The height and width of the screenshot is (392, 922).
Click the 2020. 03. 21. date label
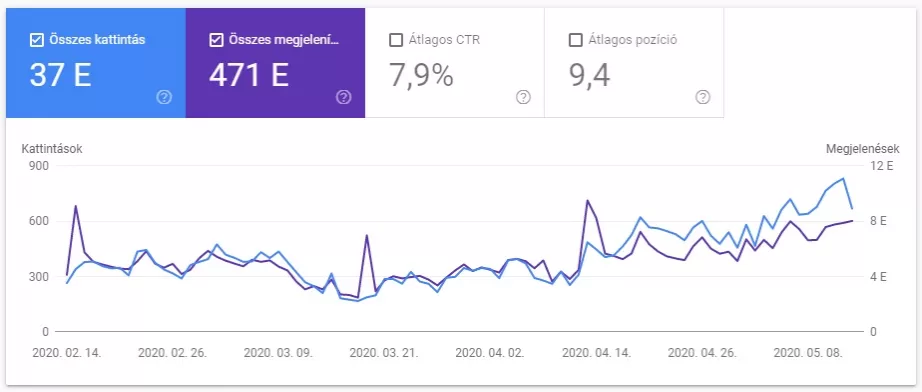(383, 353)
